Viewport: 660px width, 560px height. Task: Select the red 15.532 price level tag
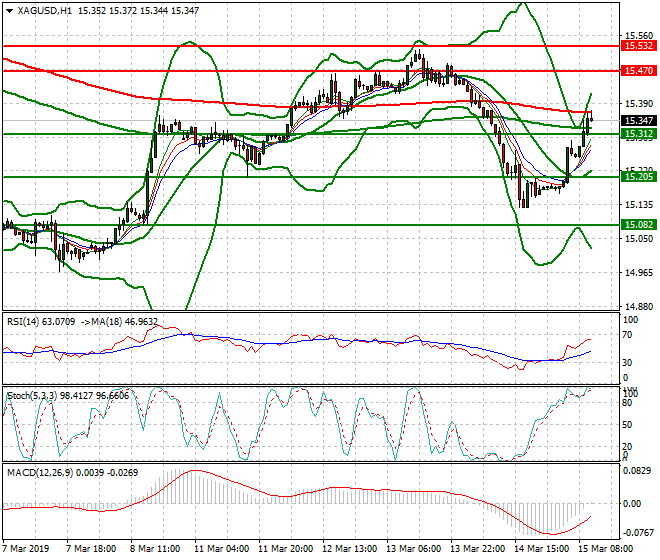[x=637, y=45]
